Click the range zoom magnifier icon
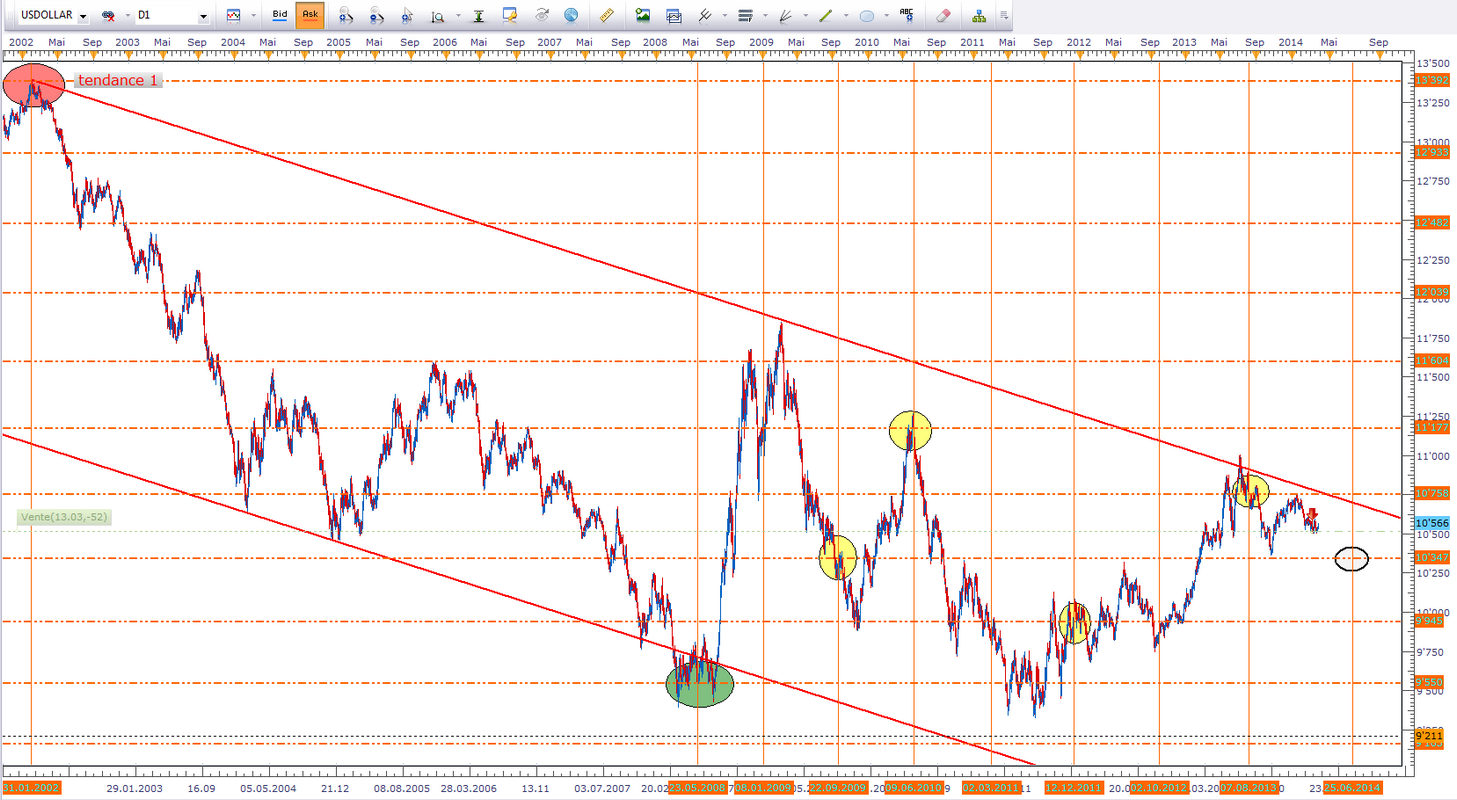1457x800 pixels. pos(438,16)
